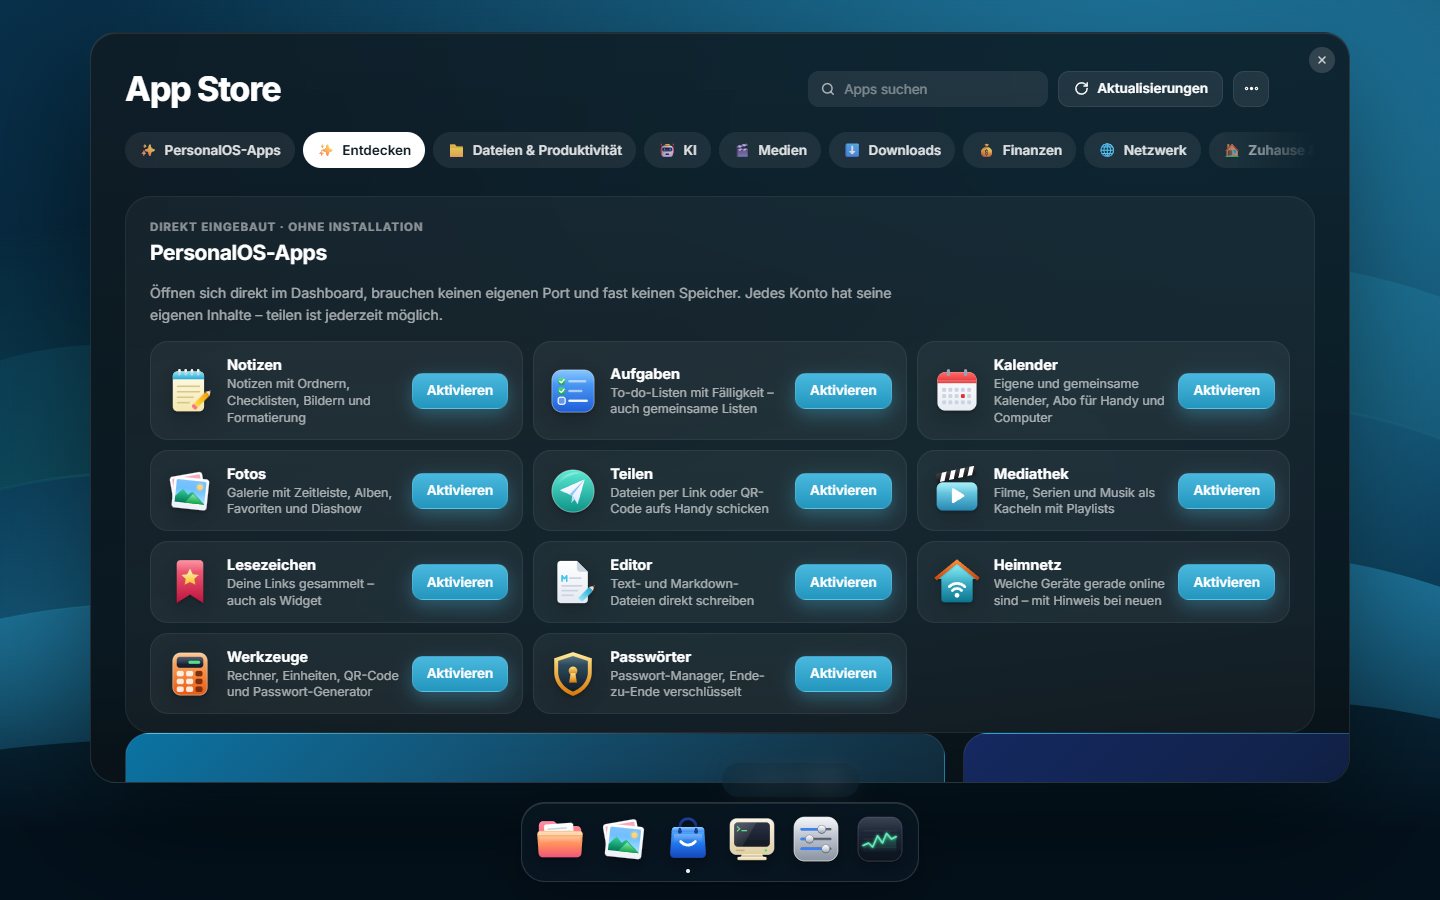Viewport: 1440px width, 900px height.
Task: Activate the Passwörter app
Action: [843, 674]
